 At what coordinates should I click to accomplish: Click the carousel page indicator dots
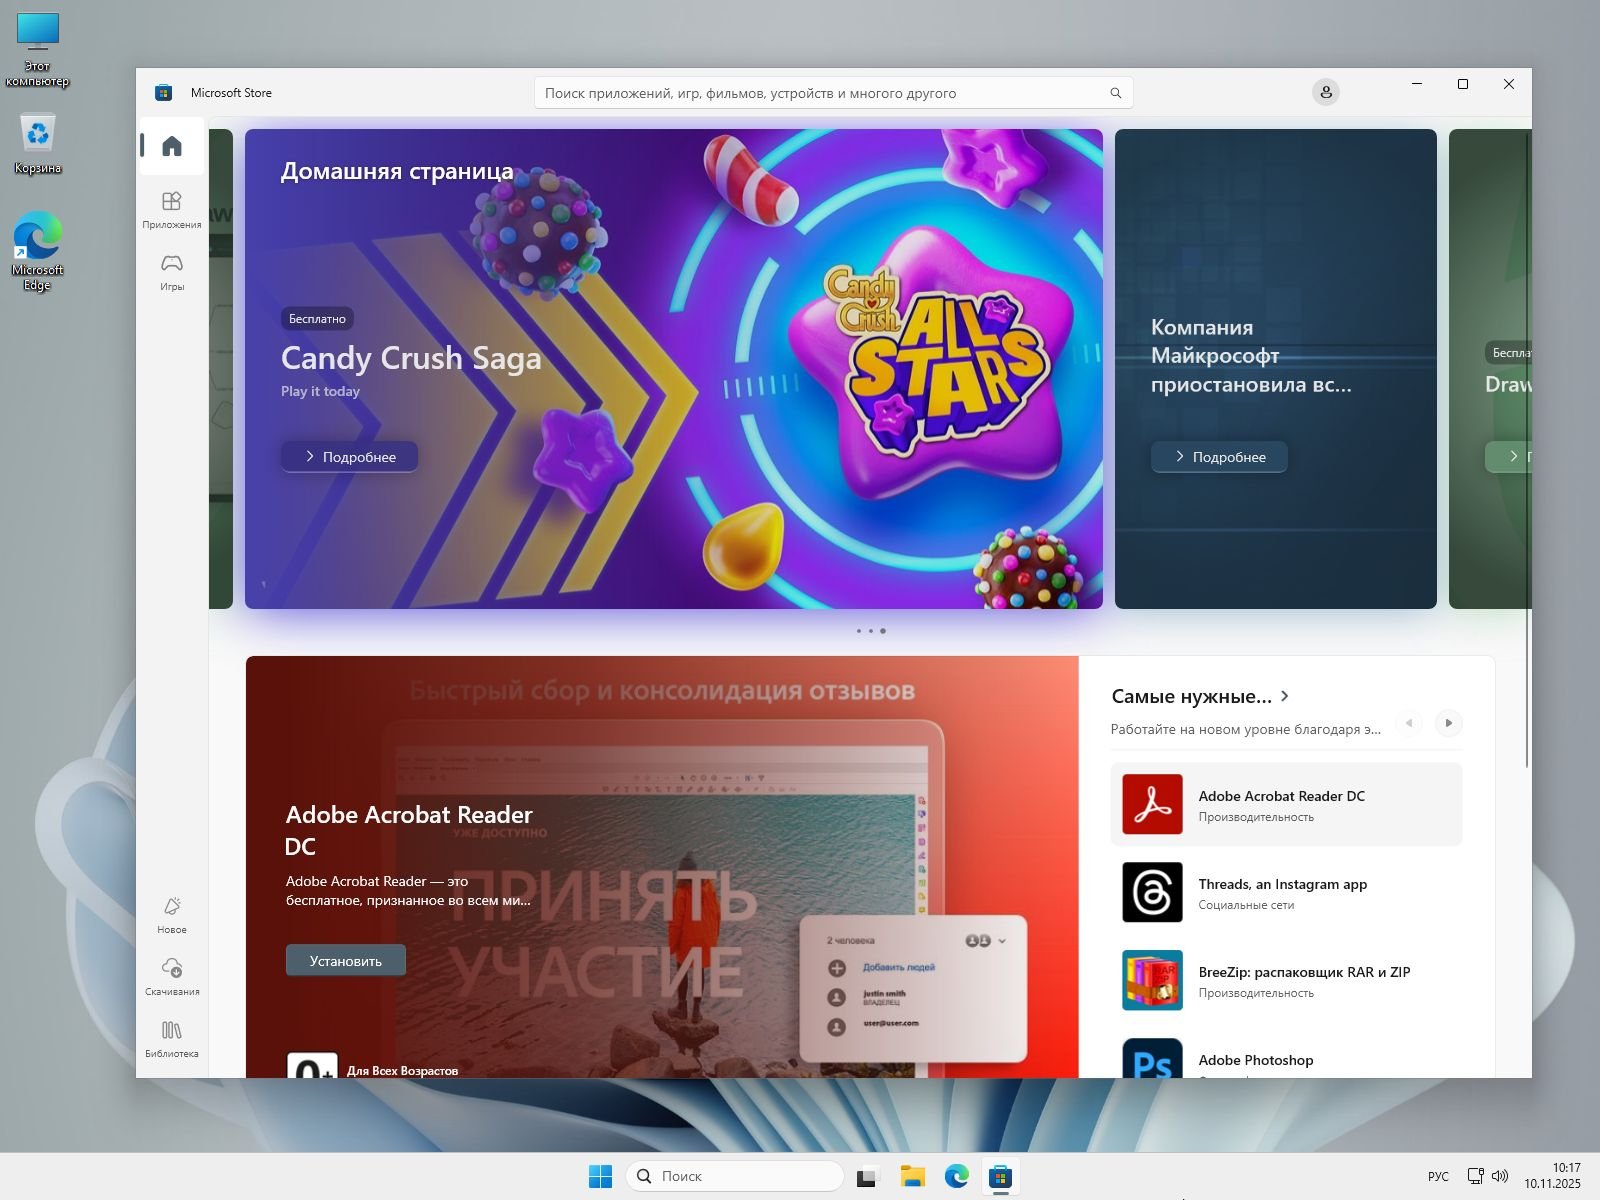click(x=870, y=631)
